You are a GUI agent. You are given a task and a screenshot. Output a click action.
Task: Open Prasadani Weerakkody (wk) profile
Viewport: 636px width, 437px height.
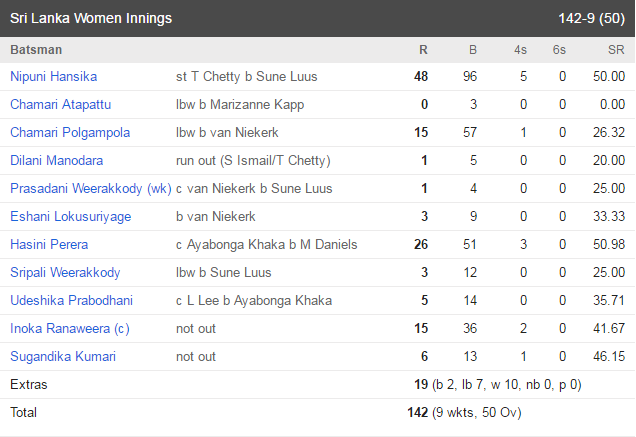pyautogui.click(x=91, y=188)
